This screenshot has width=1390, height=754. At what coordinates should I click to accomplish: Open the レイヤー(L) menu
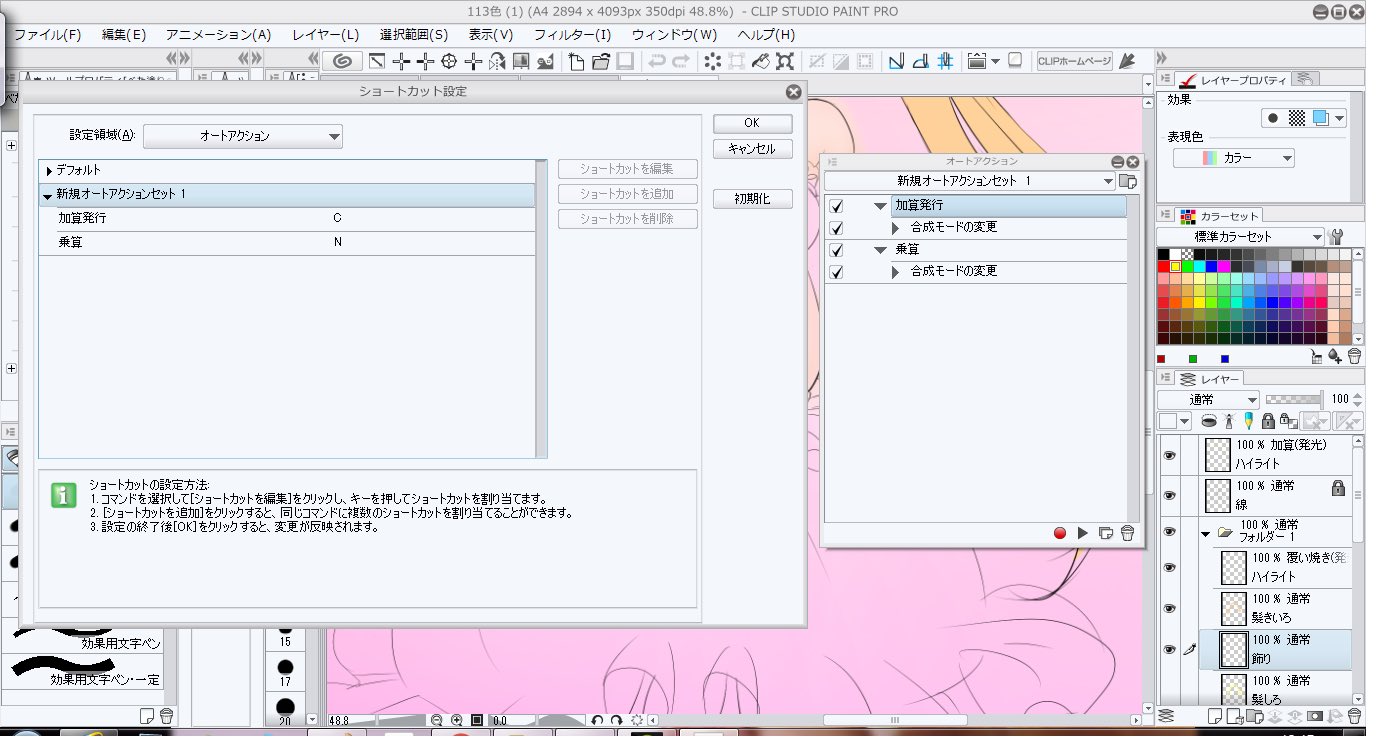[x=325, y=34]
